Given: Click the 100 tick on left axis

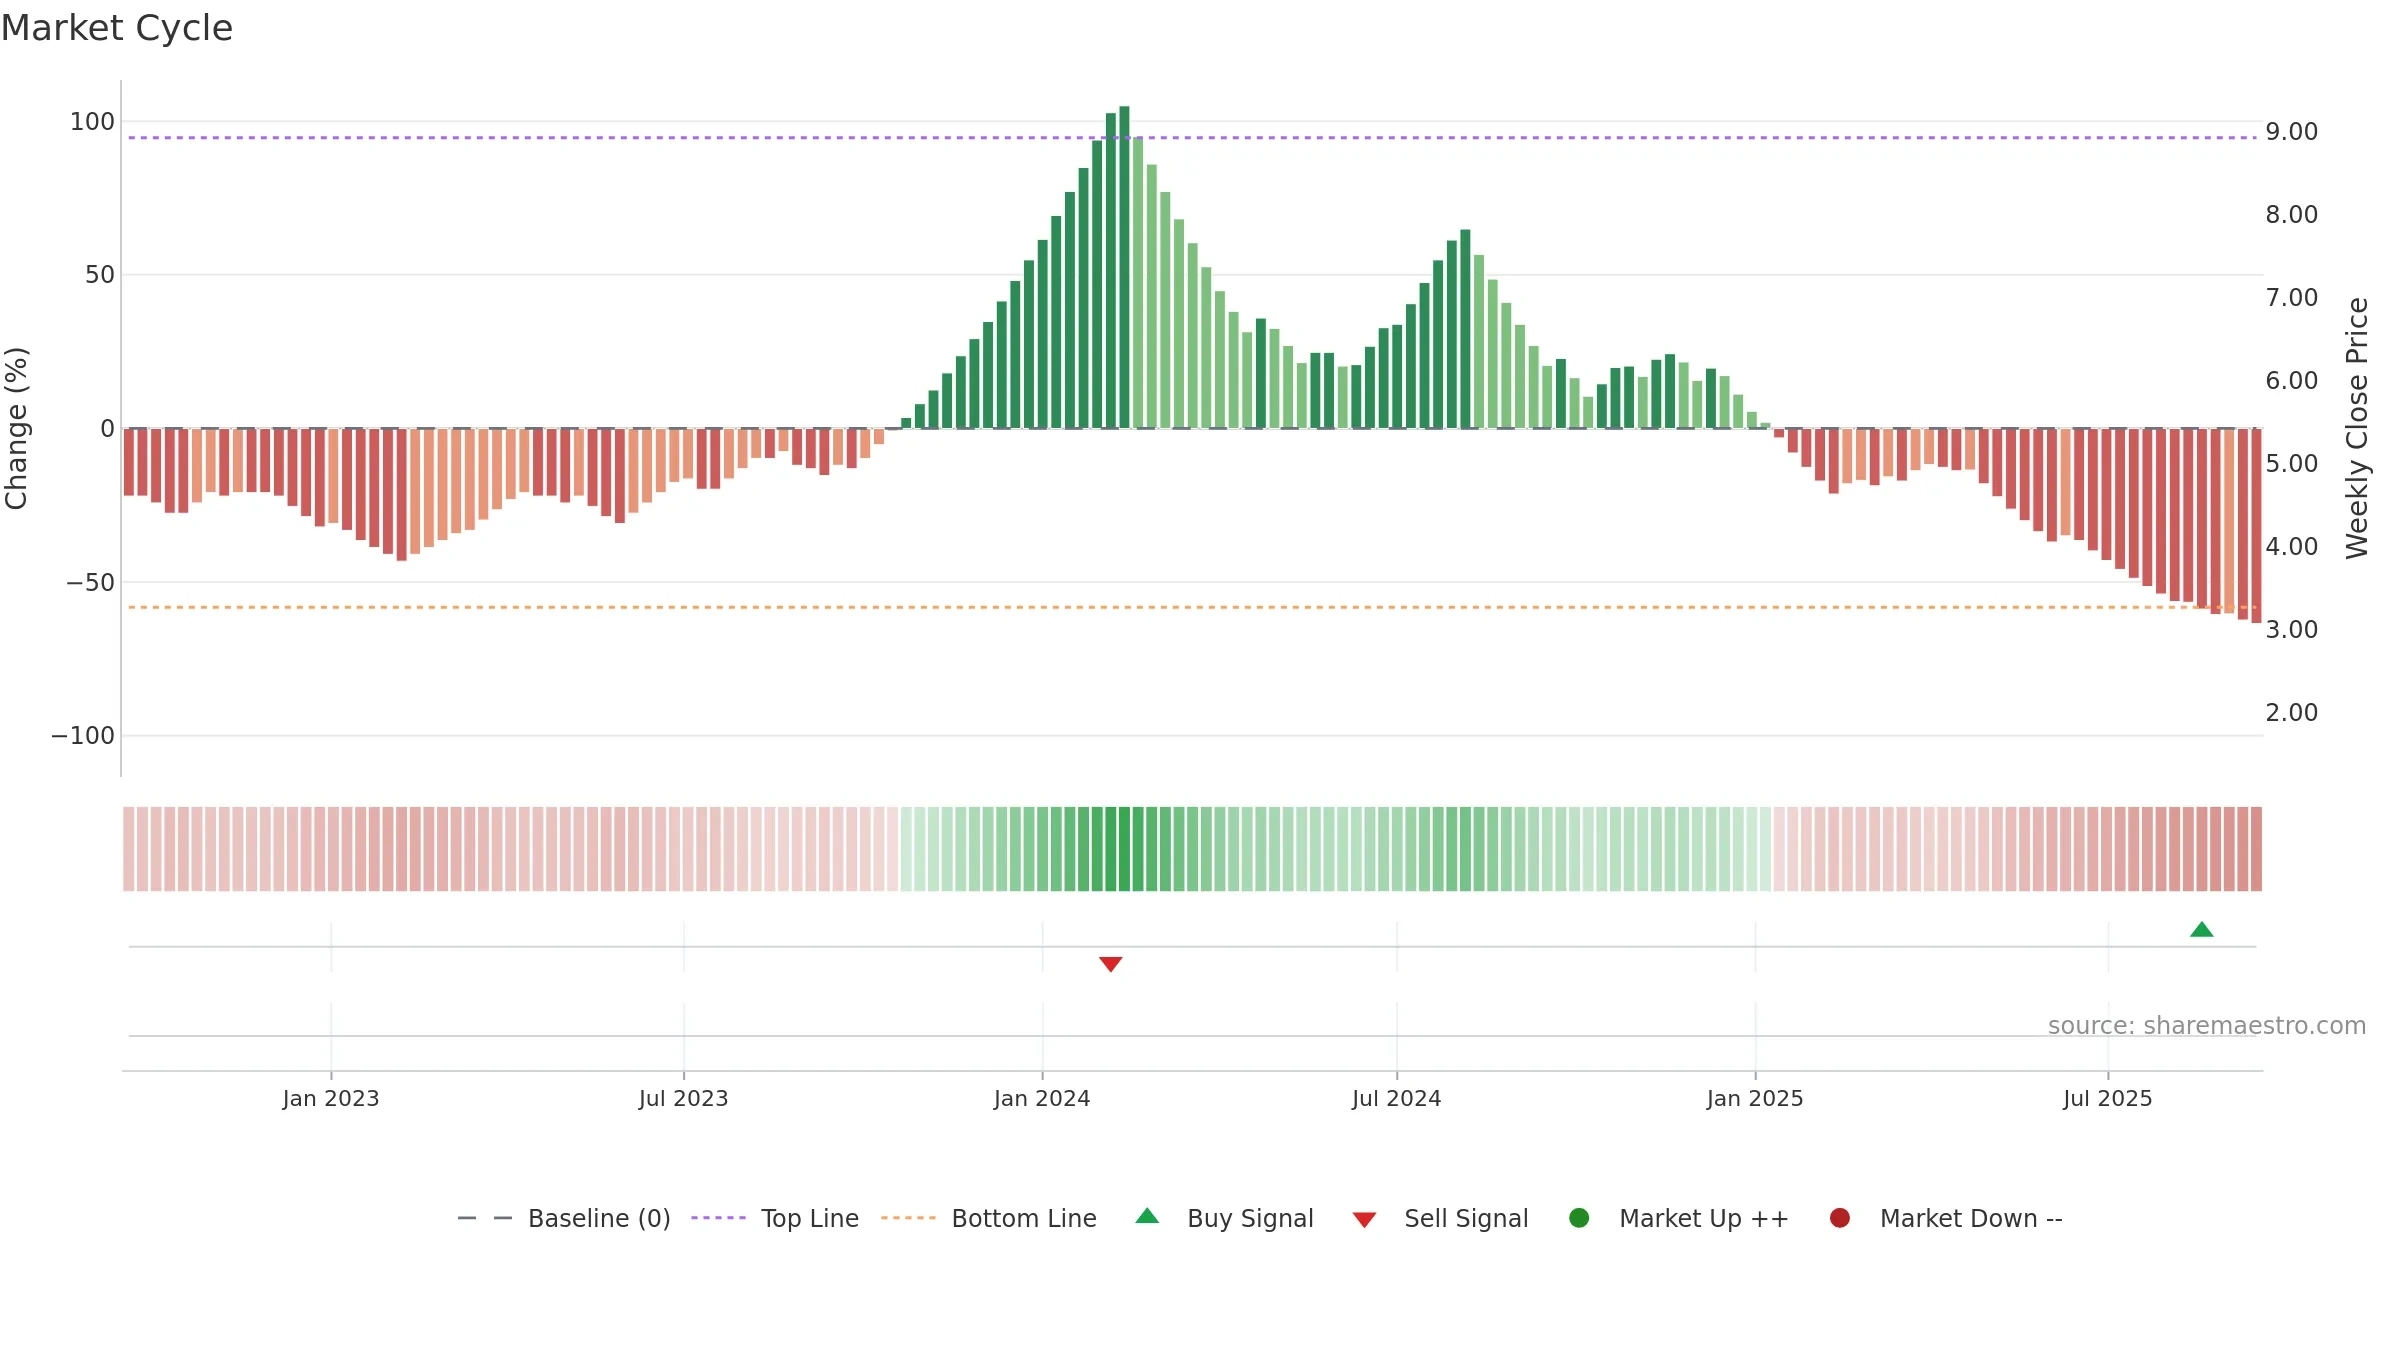Looking at the screenshot, I should tap(92, 122).
